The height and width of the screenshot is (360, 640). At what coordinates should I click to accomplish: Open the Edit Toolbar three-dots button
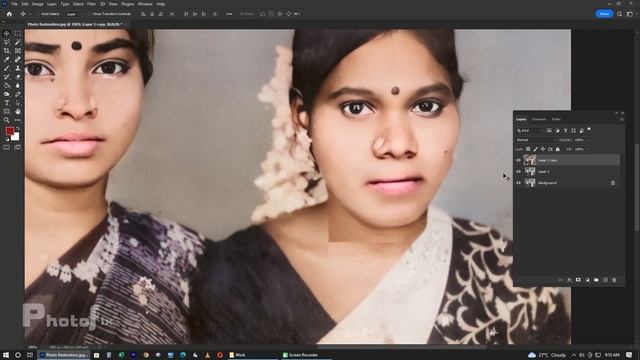pos(18,120)
